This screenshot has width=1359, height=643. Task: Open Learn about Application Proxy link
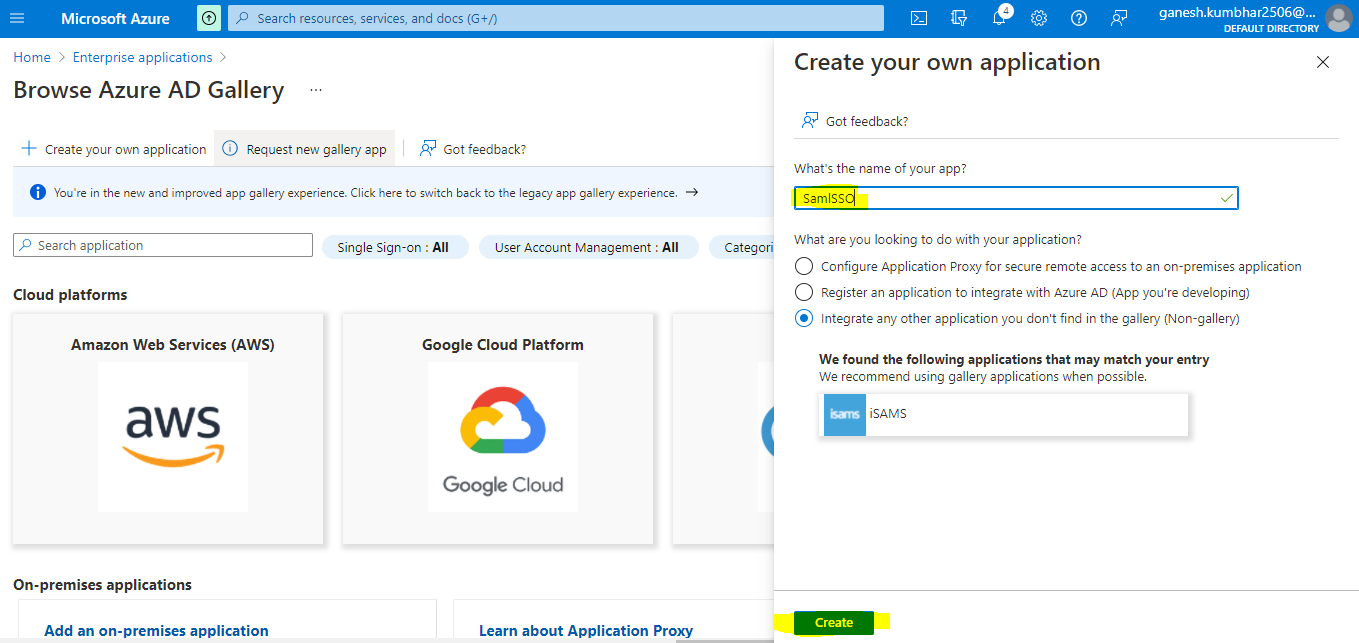click(586, 631)
